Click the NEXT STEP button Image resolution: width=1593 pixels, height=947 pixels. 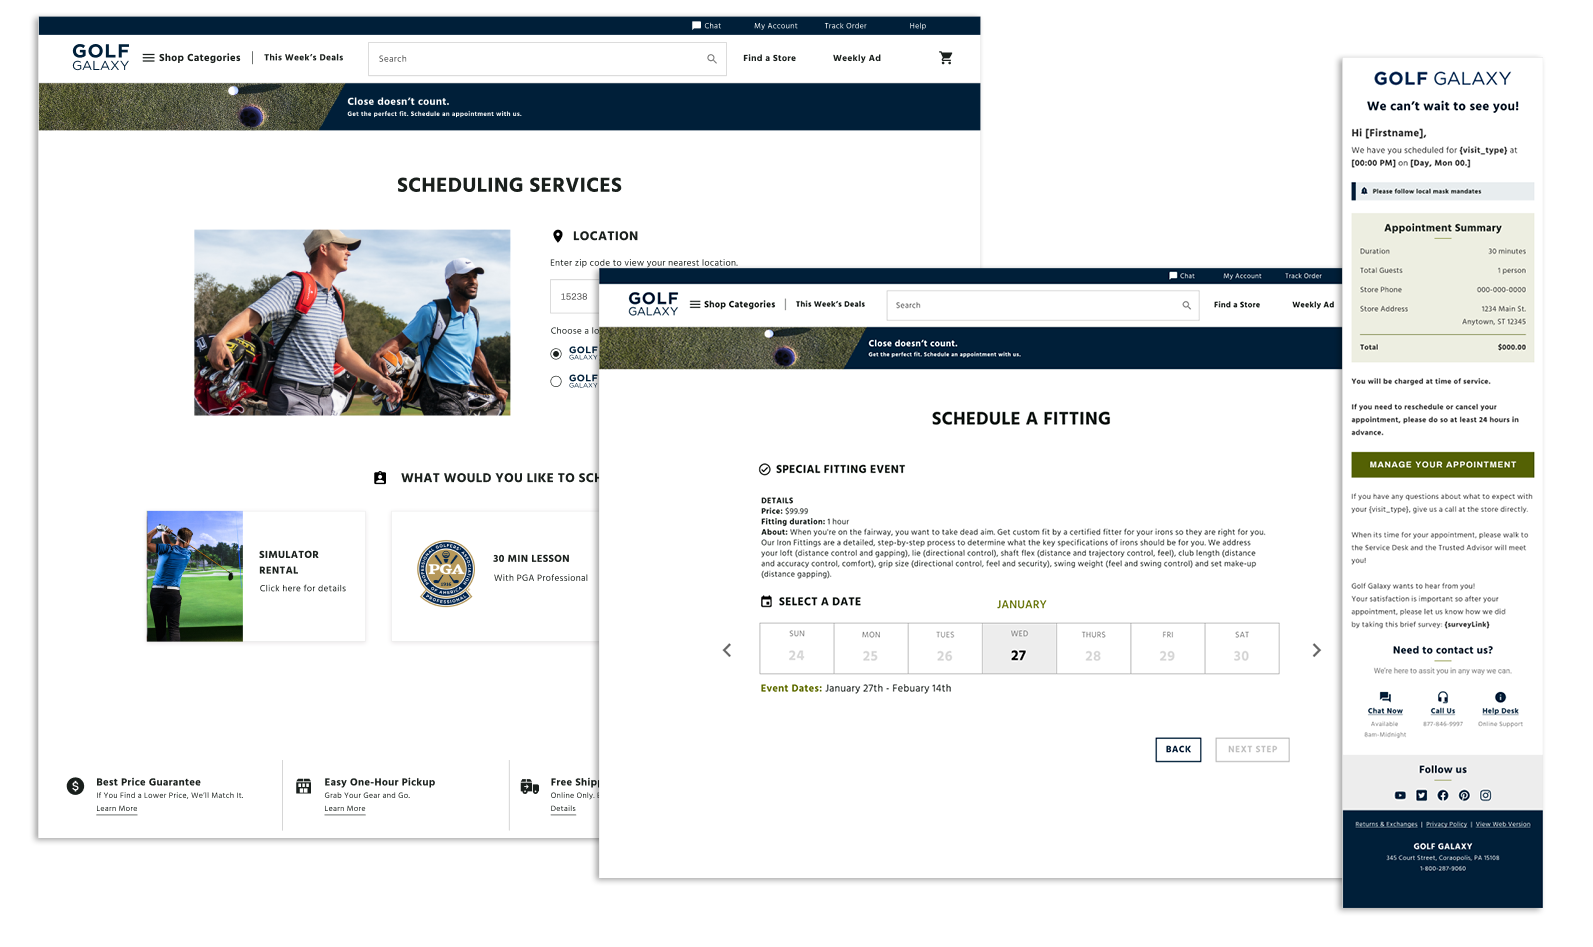click(1252, 750)
